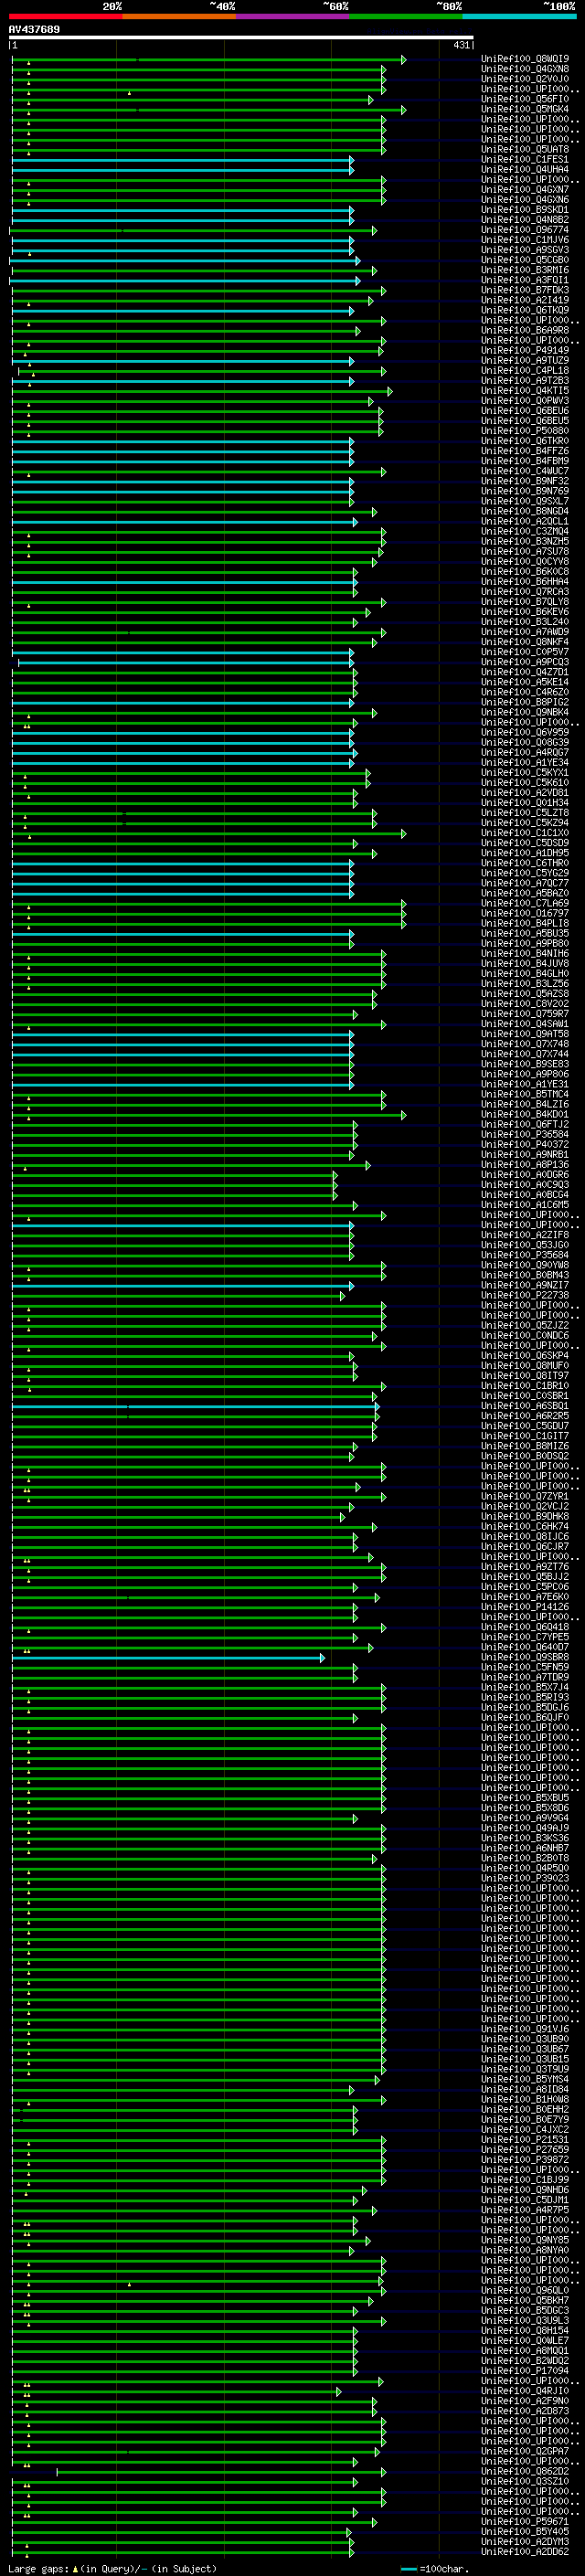
Task: Click the UniRef100_B6HHA4 label
Action: coord(525,582)
